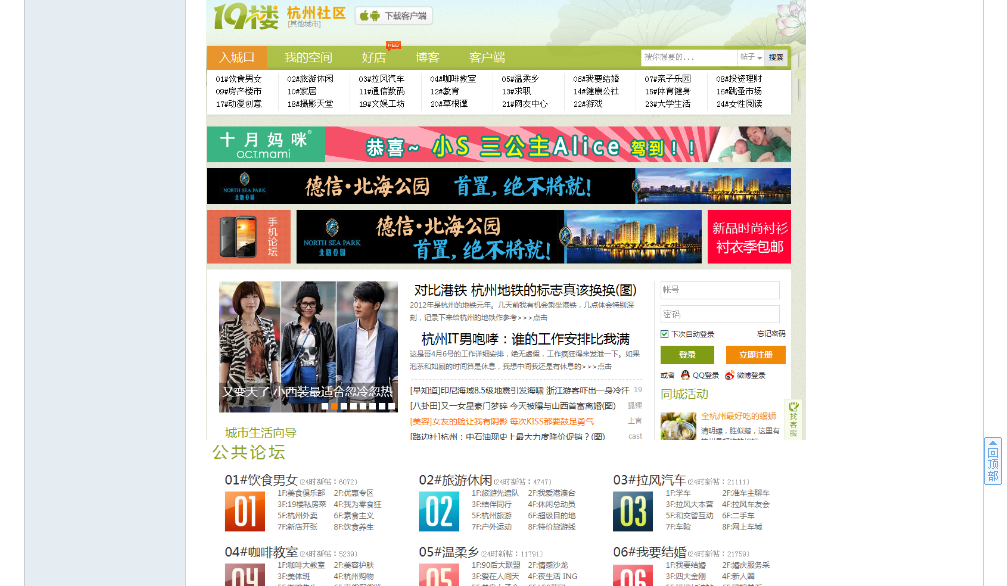Expand the 帖子 search type dropdown
This screenshot has height=586, width=1007.
point(750,57)
